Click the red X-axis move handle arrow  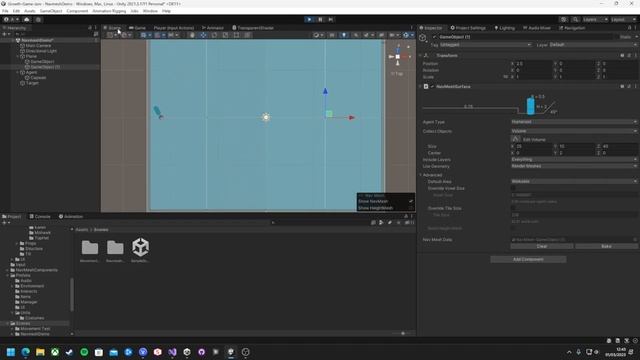351,118
